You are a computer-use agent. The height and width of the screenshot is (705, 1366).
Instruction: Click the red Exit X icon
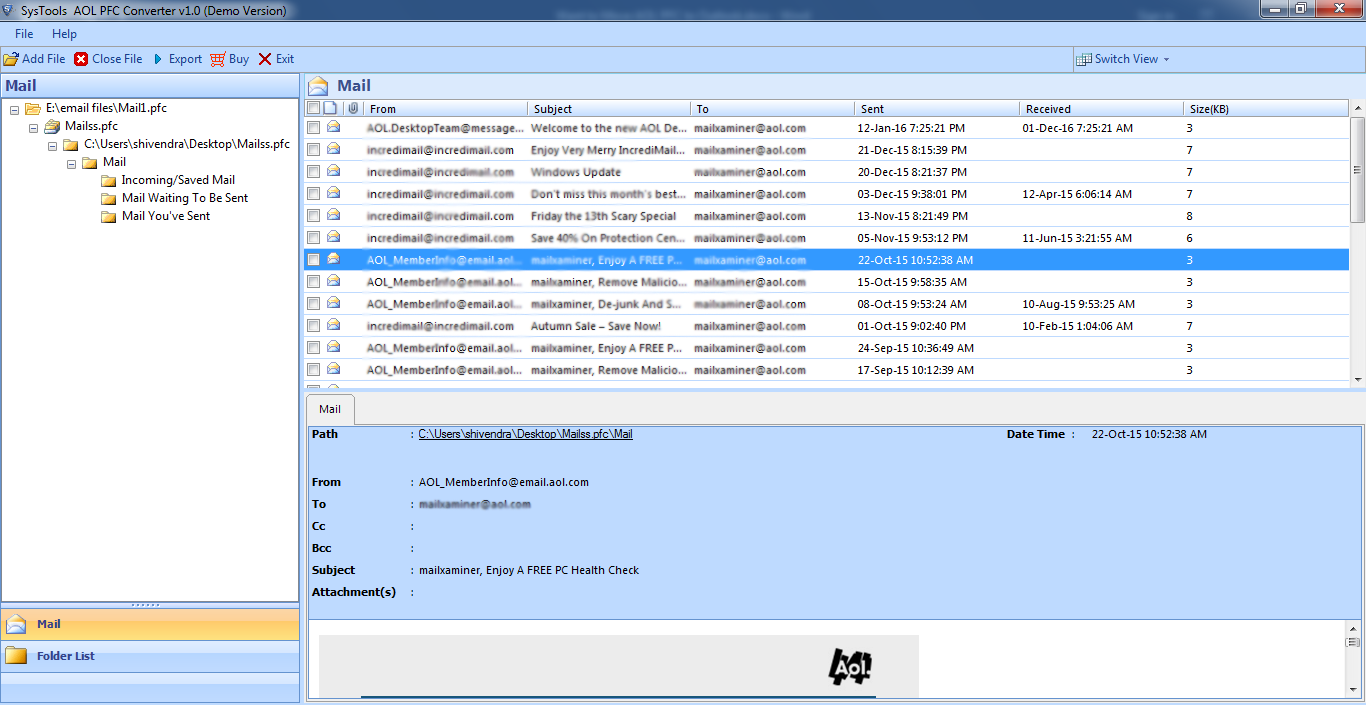pos(265,59)
